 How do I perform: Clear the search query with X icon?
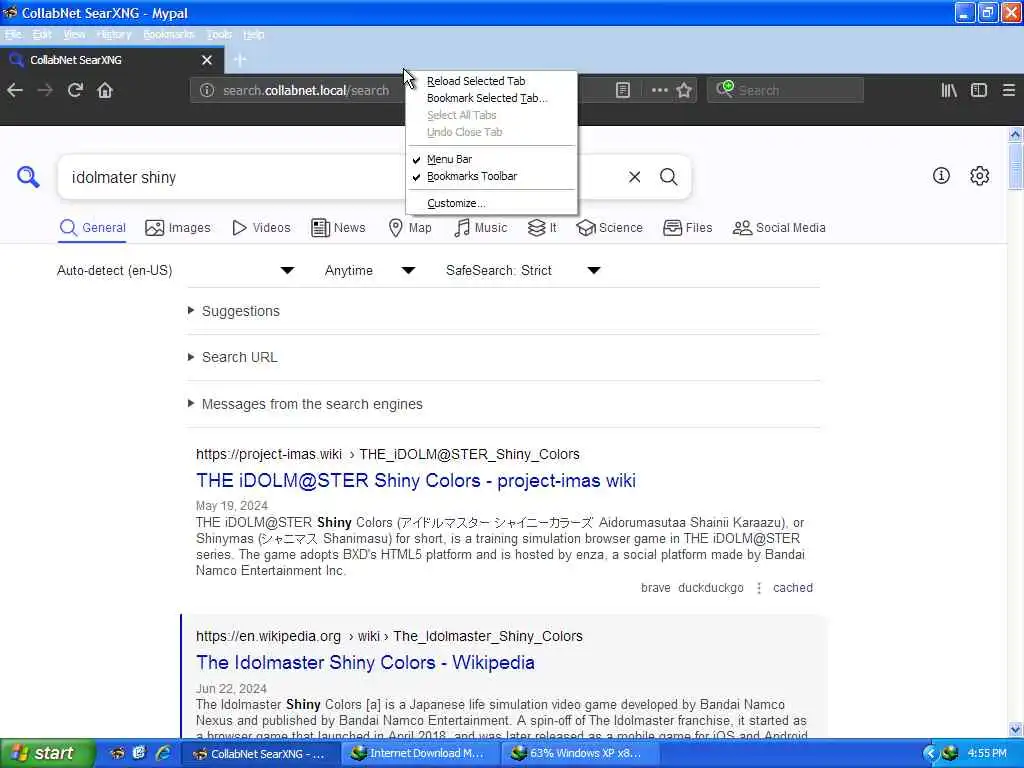(635, 177)
